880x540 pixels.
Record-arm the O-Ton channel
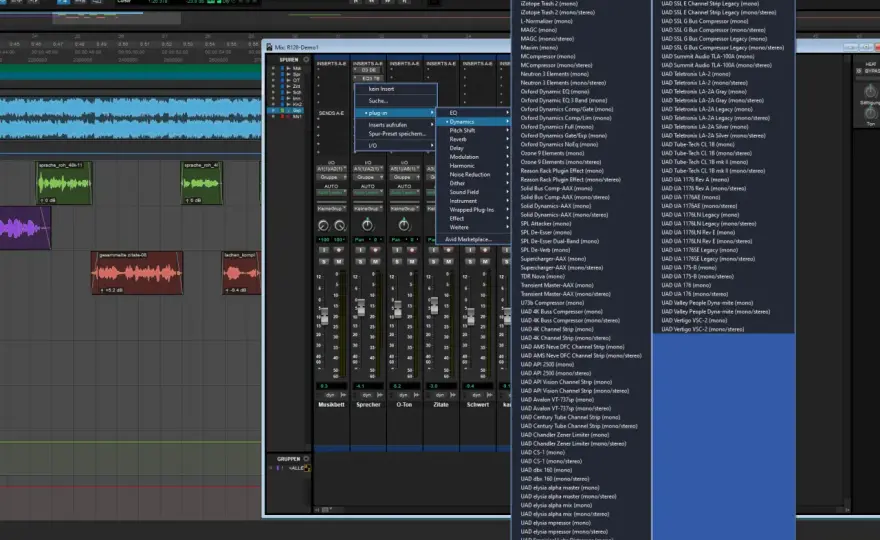click(411, 250)
